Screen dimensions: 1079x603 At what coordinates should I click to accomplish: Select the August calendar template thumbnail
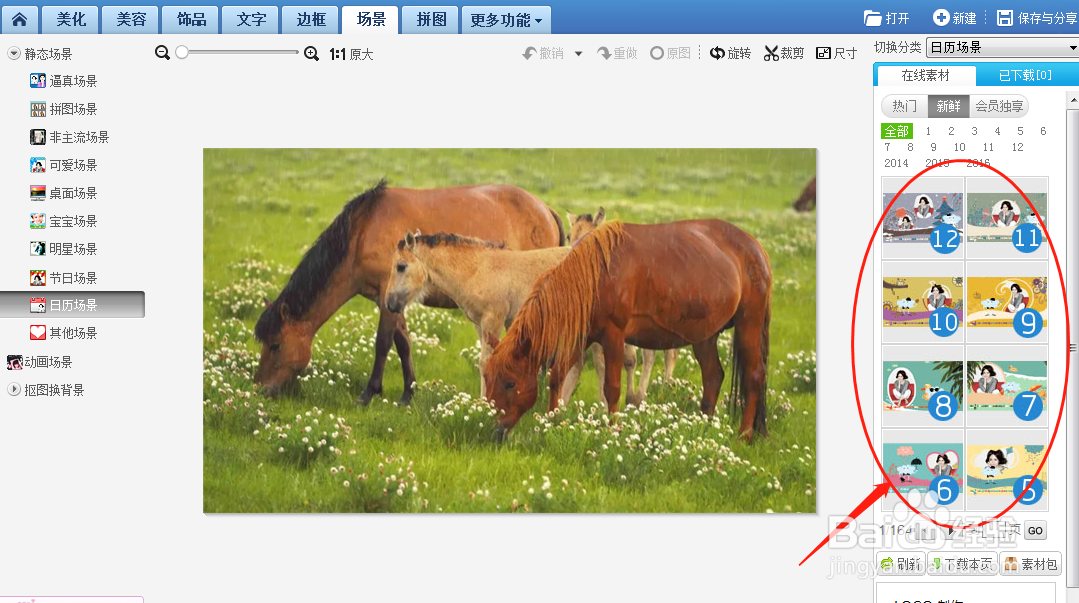[923, 386]
